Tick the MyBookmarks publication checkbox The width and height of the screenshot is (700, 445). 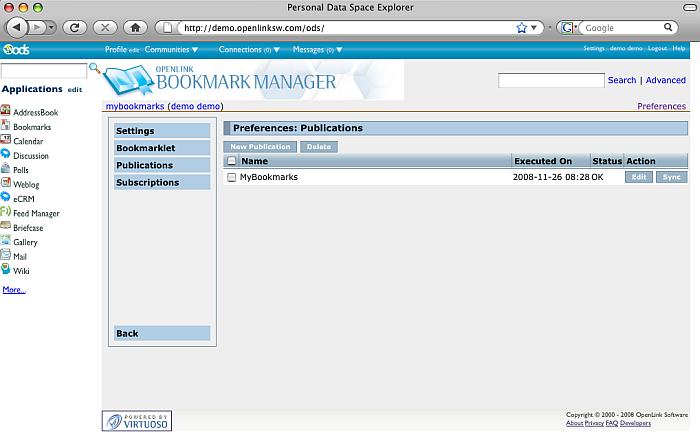pos(231,177)
